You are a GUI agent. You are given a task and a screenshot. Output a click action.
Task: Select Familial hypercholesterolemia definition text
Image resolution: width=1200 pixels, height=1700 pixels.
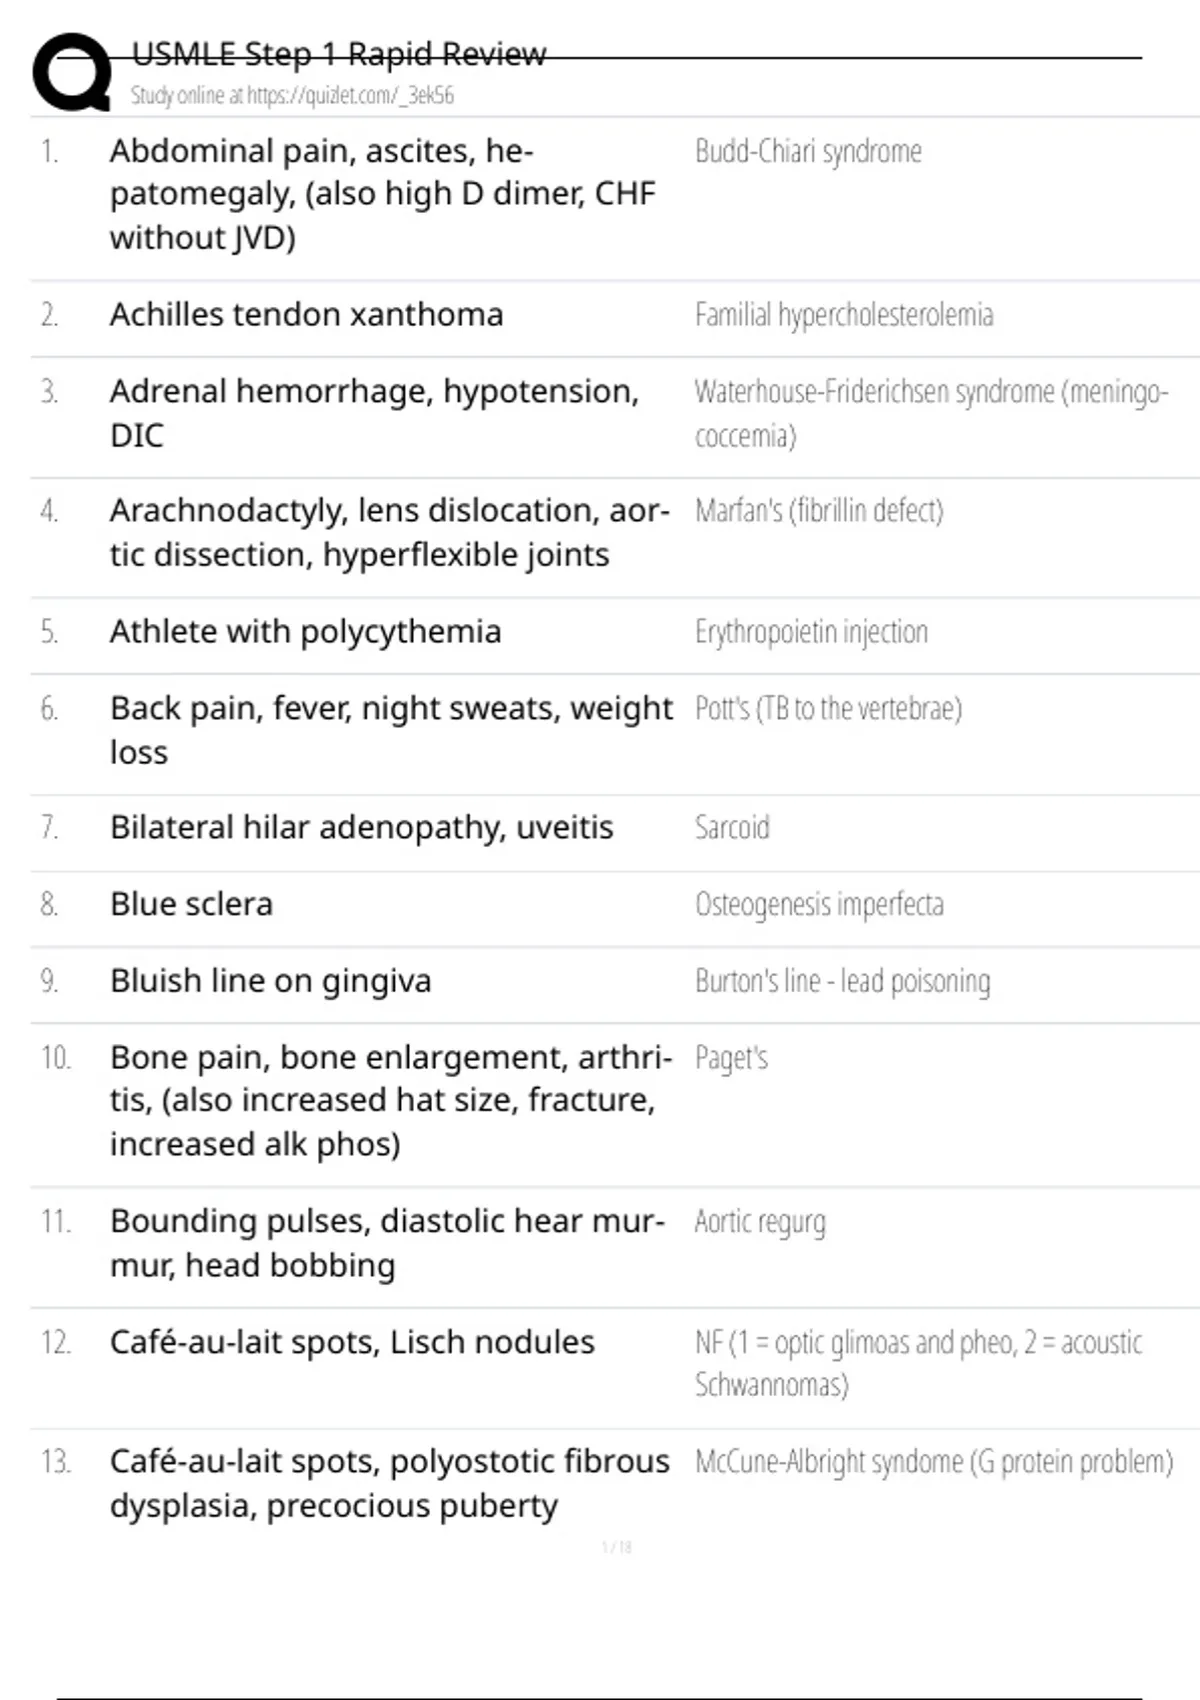[x=844, y=316]
